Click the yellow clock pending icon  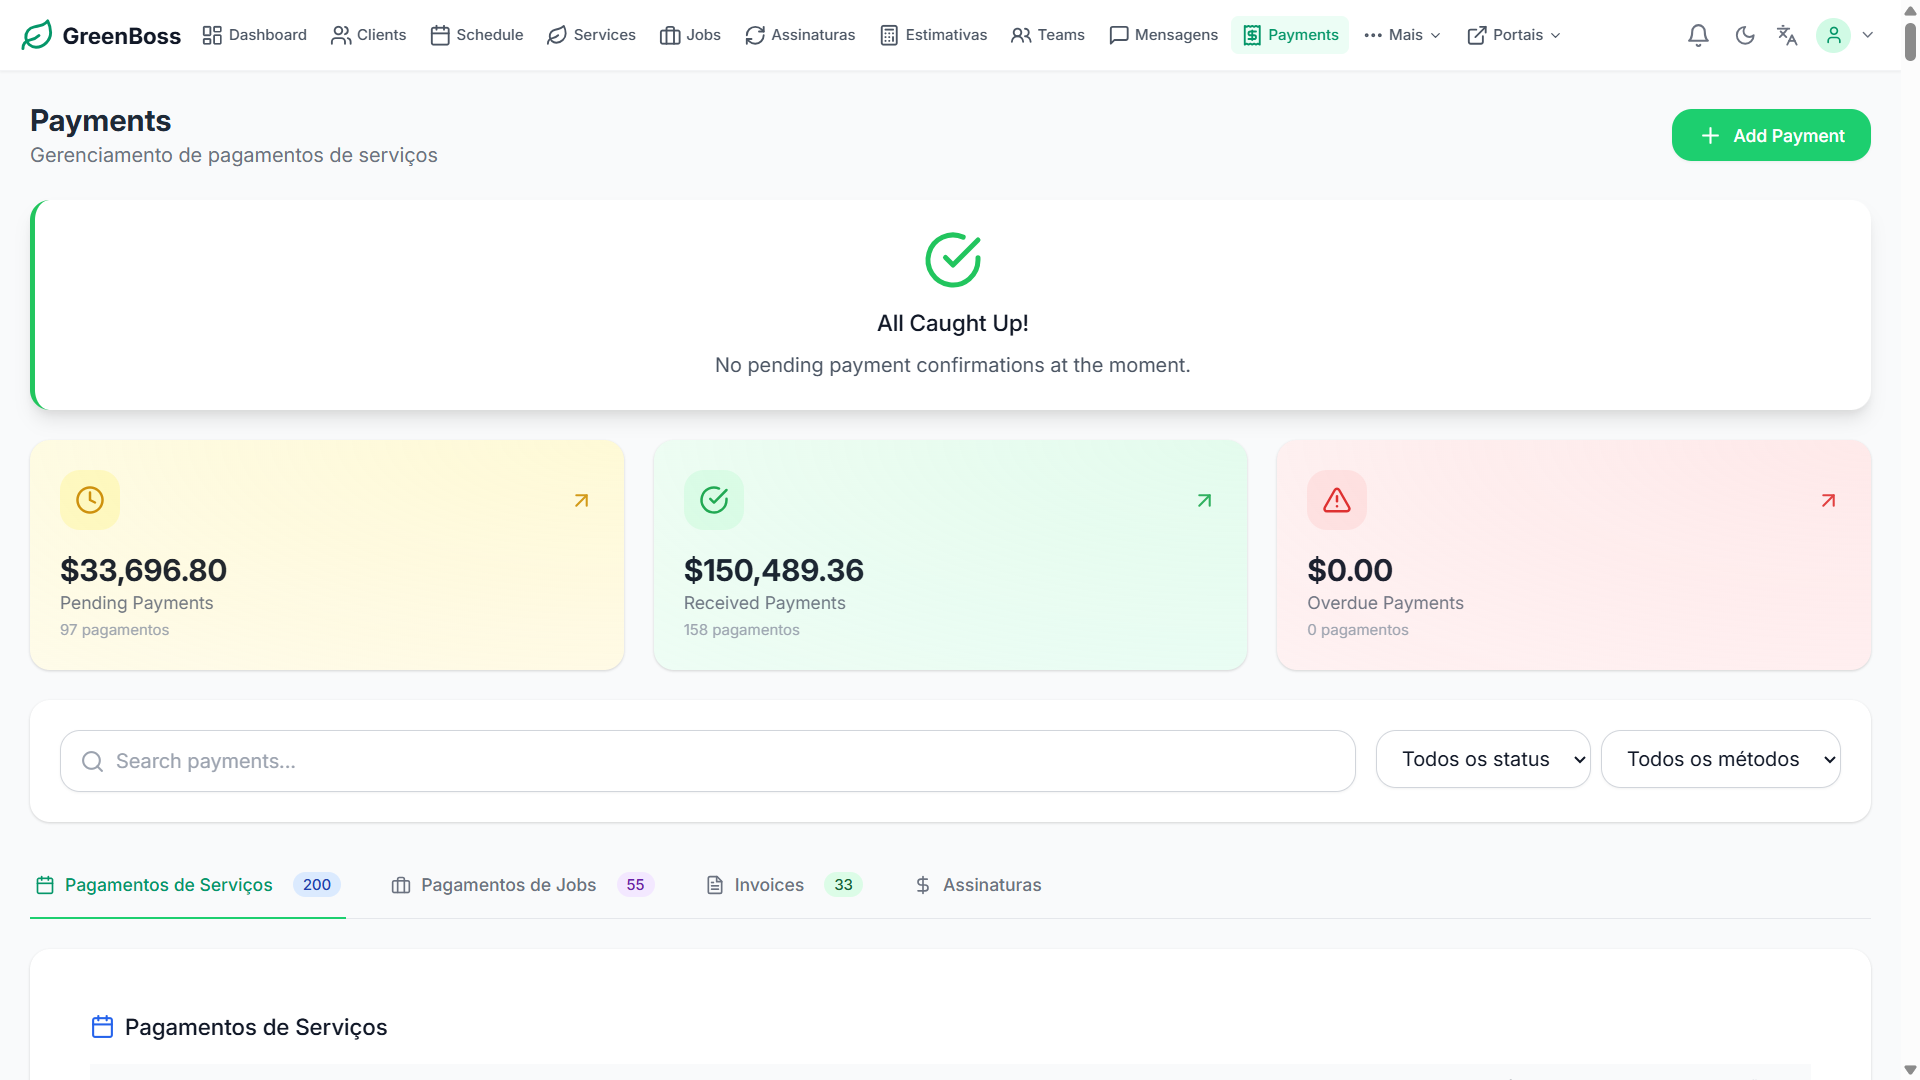point(90,500)
